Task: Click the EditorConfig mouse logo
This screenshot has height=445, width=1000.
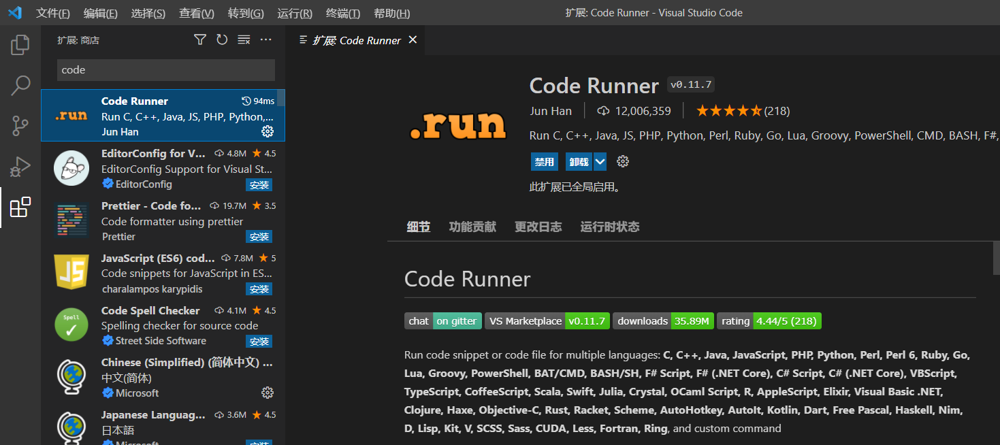Action: click(x=71, y=168)
